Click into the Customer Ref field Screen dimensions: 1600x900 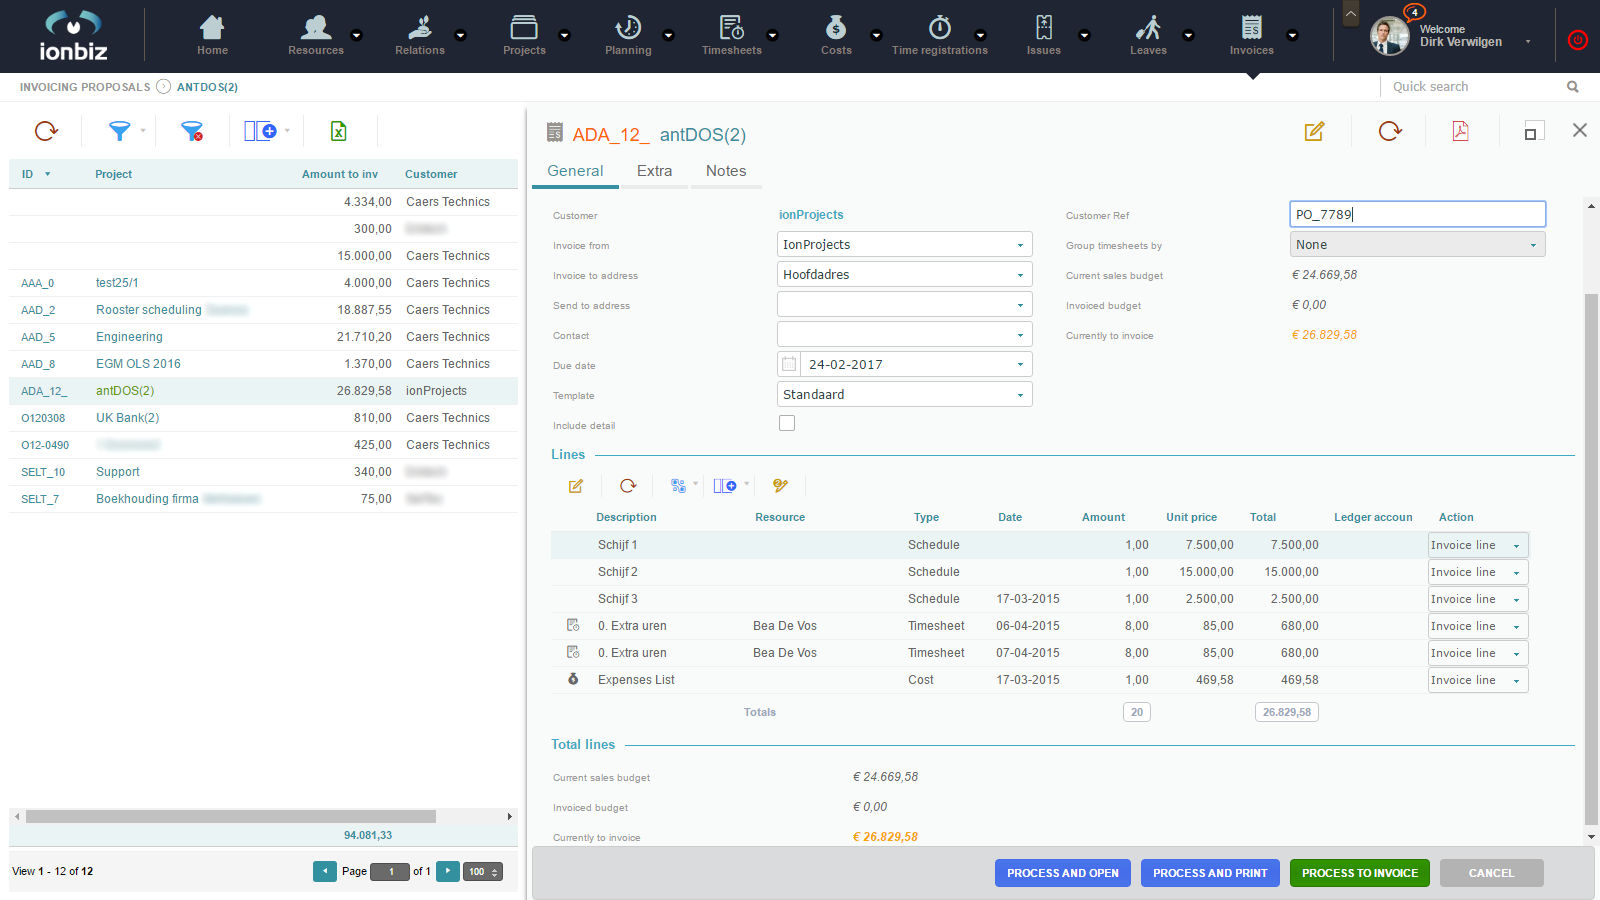pos(1417,214)
